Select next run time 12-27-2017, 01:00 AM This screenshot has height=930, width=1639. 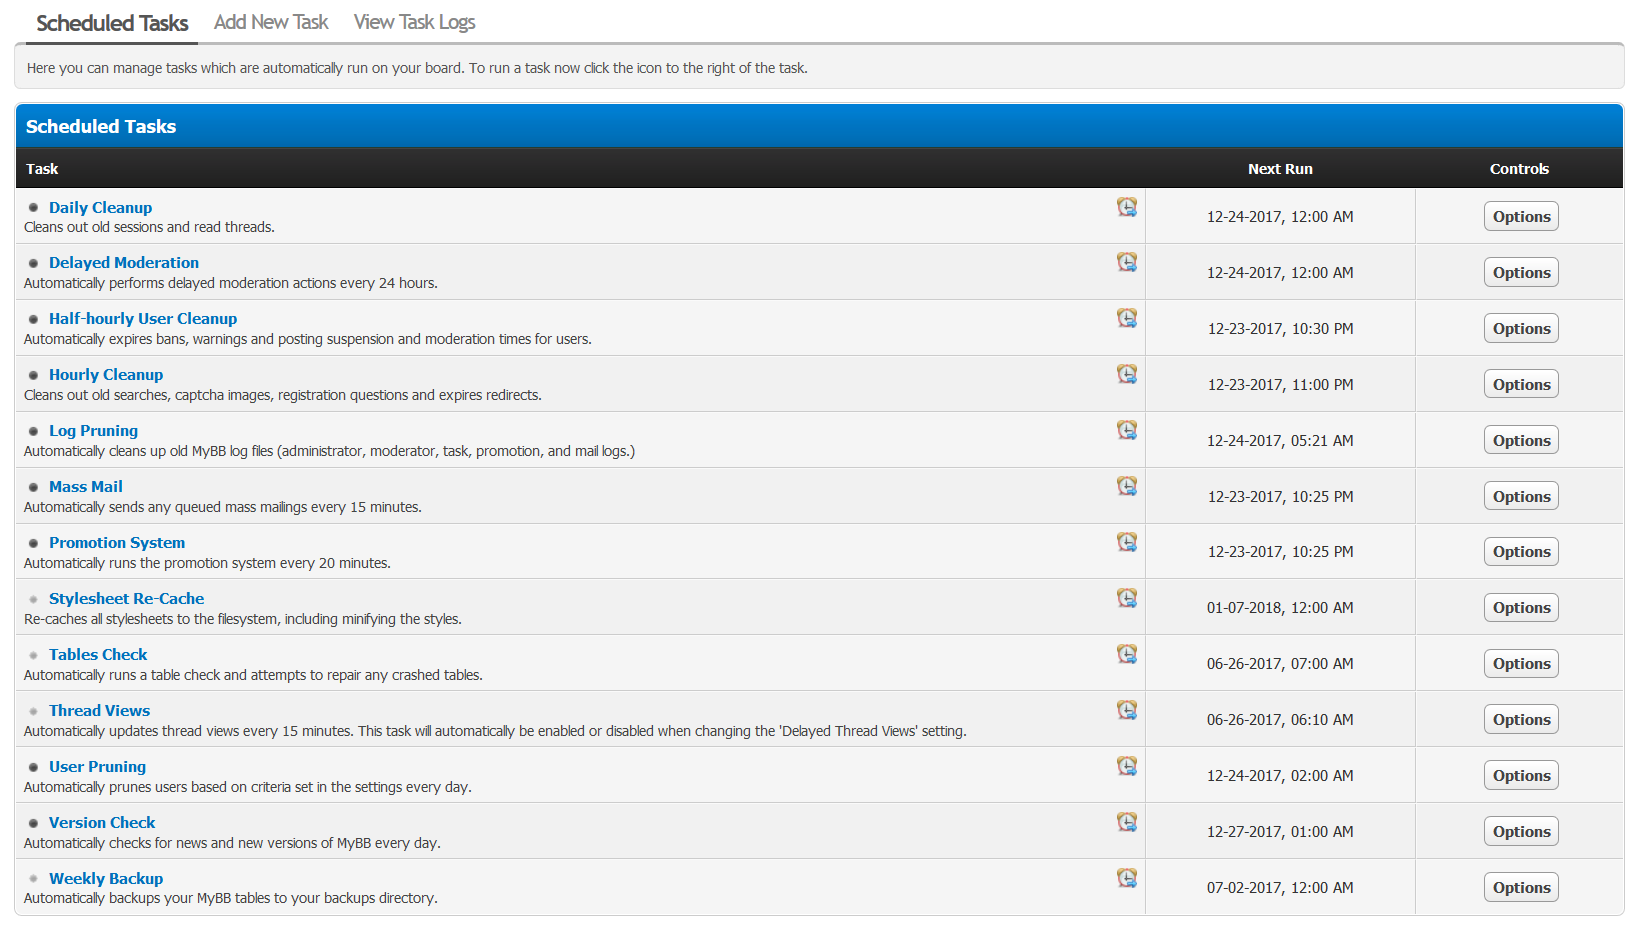1280,832
